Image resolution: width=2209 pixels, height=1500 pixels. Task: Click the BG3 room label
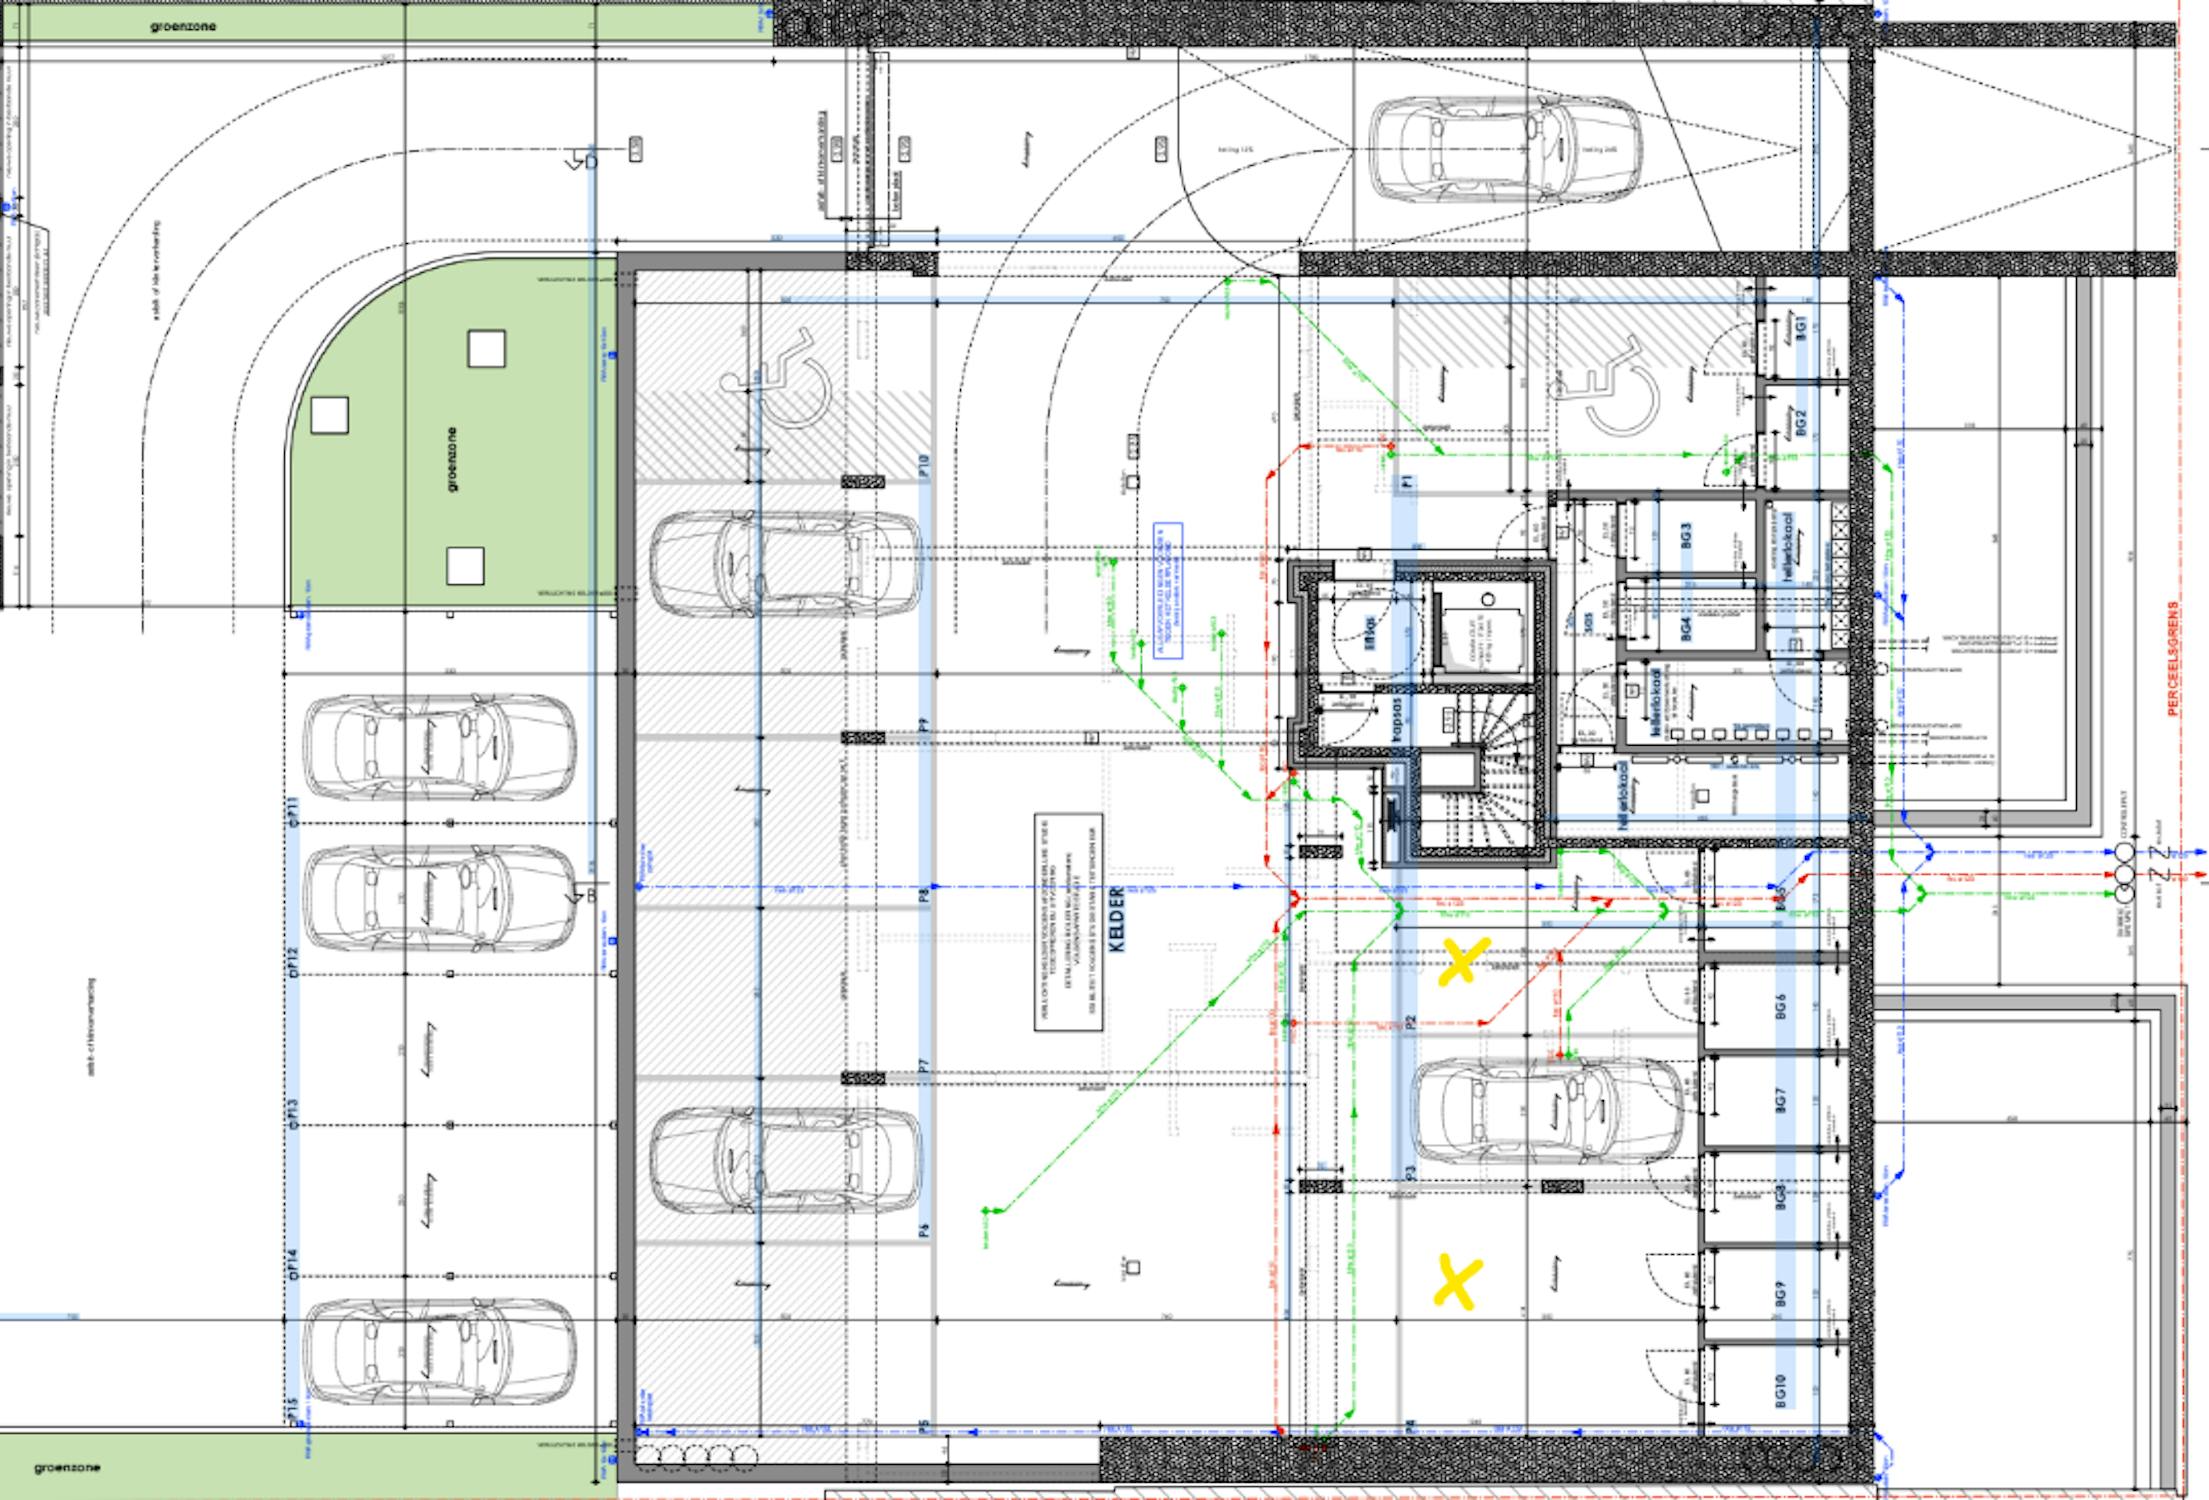coord(1686,536)
